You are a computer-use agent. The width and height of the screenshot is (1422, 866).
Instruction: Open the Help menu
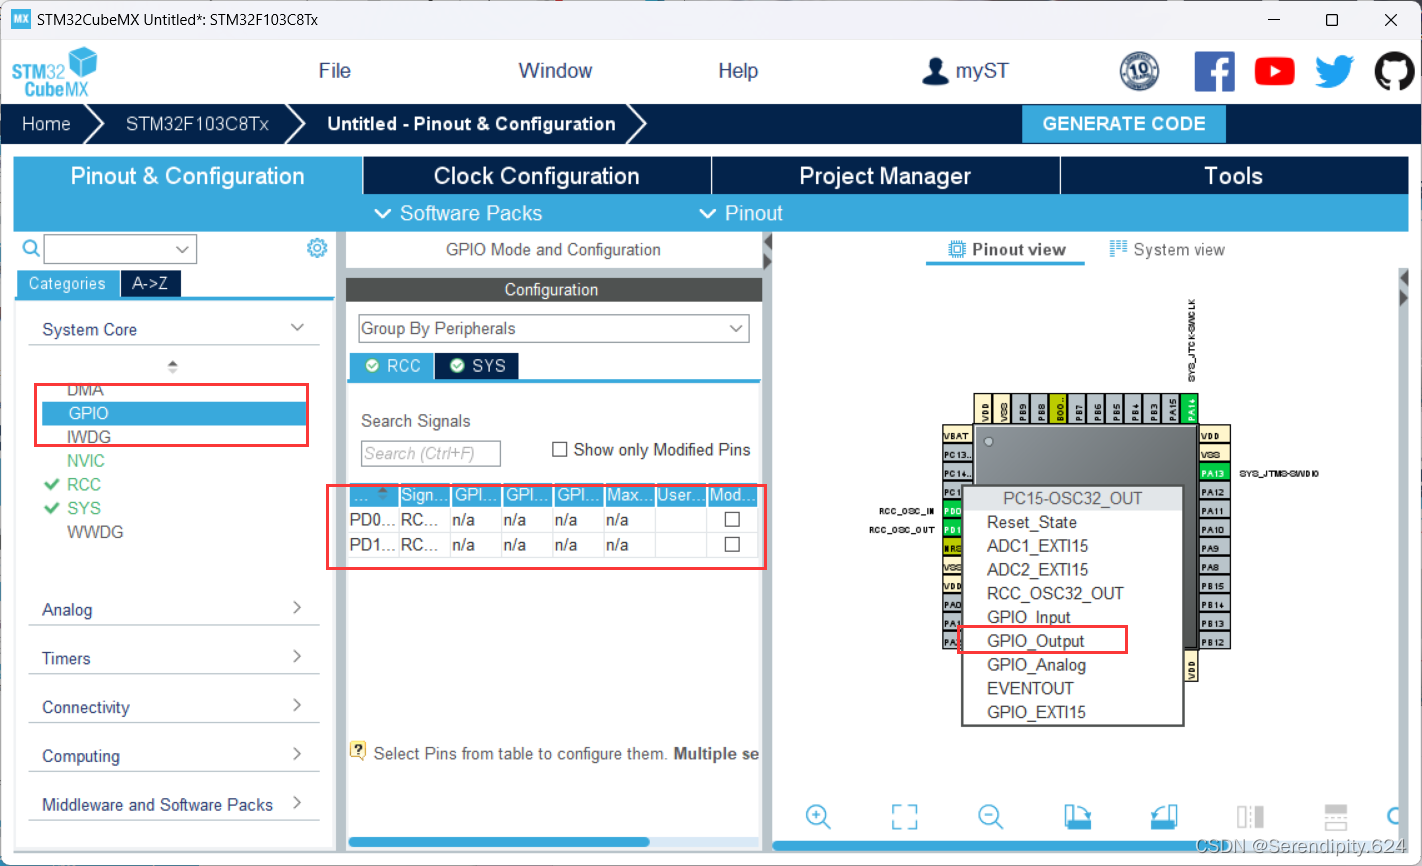(738, 71)
